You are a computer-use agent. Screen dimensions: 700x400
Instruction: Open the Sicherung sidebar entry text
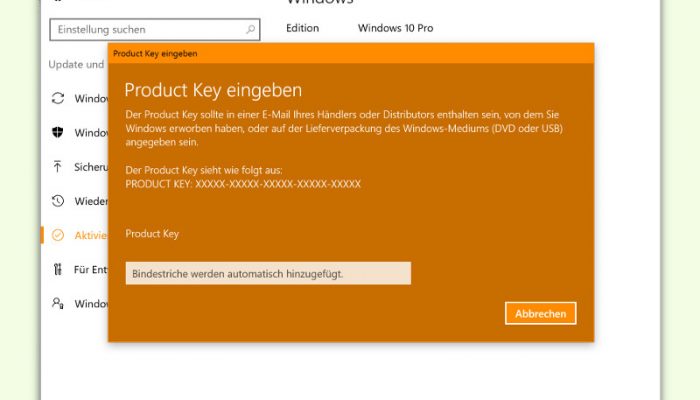pyautogui.click(x=91, y=167)
